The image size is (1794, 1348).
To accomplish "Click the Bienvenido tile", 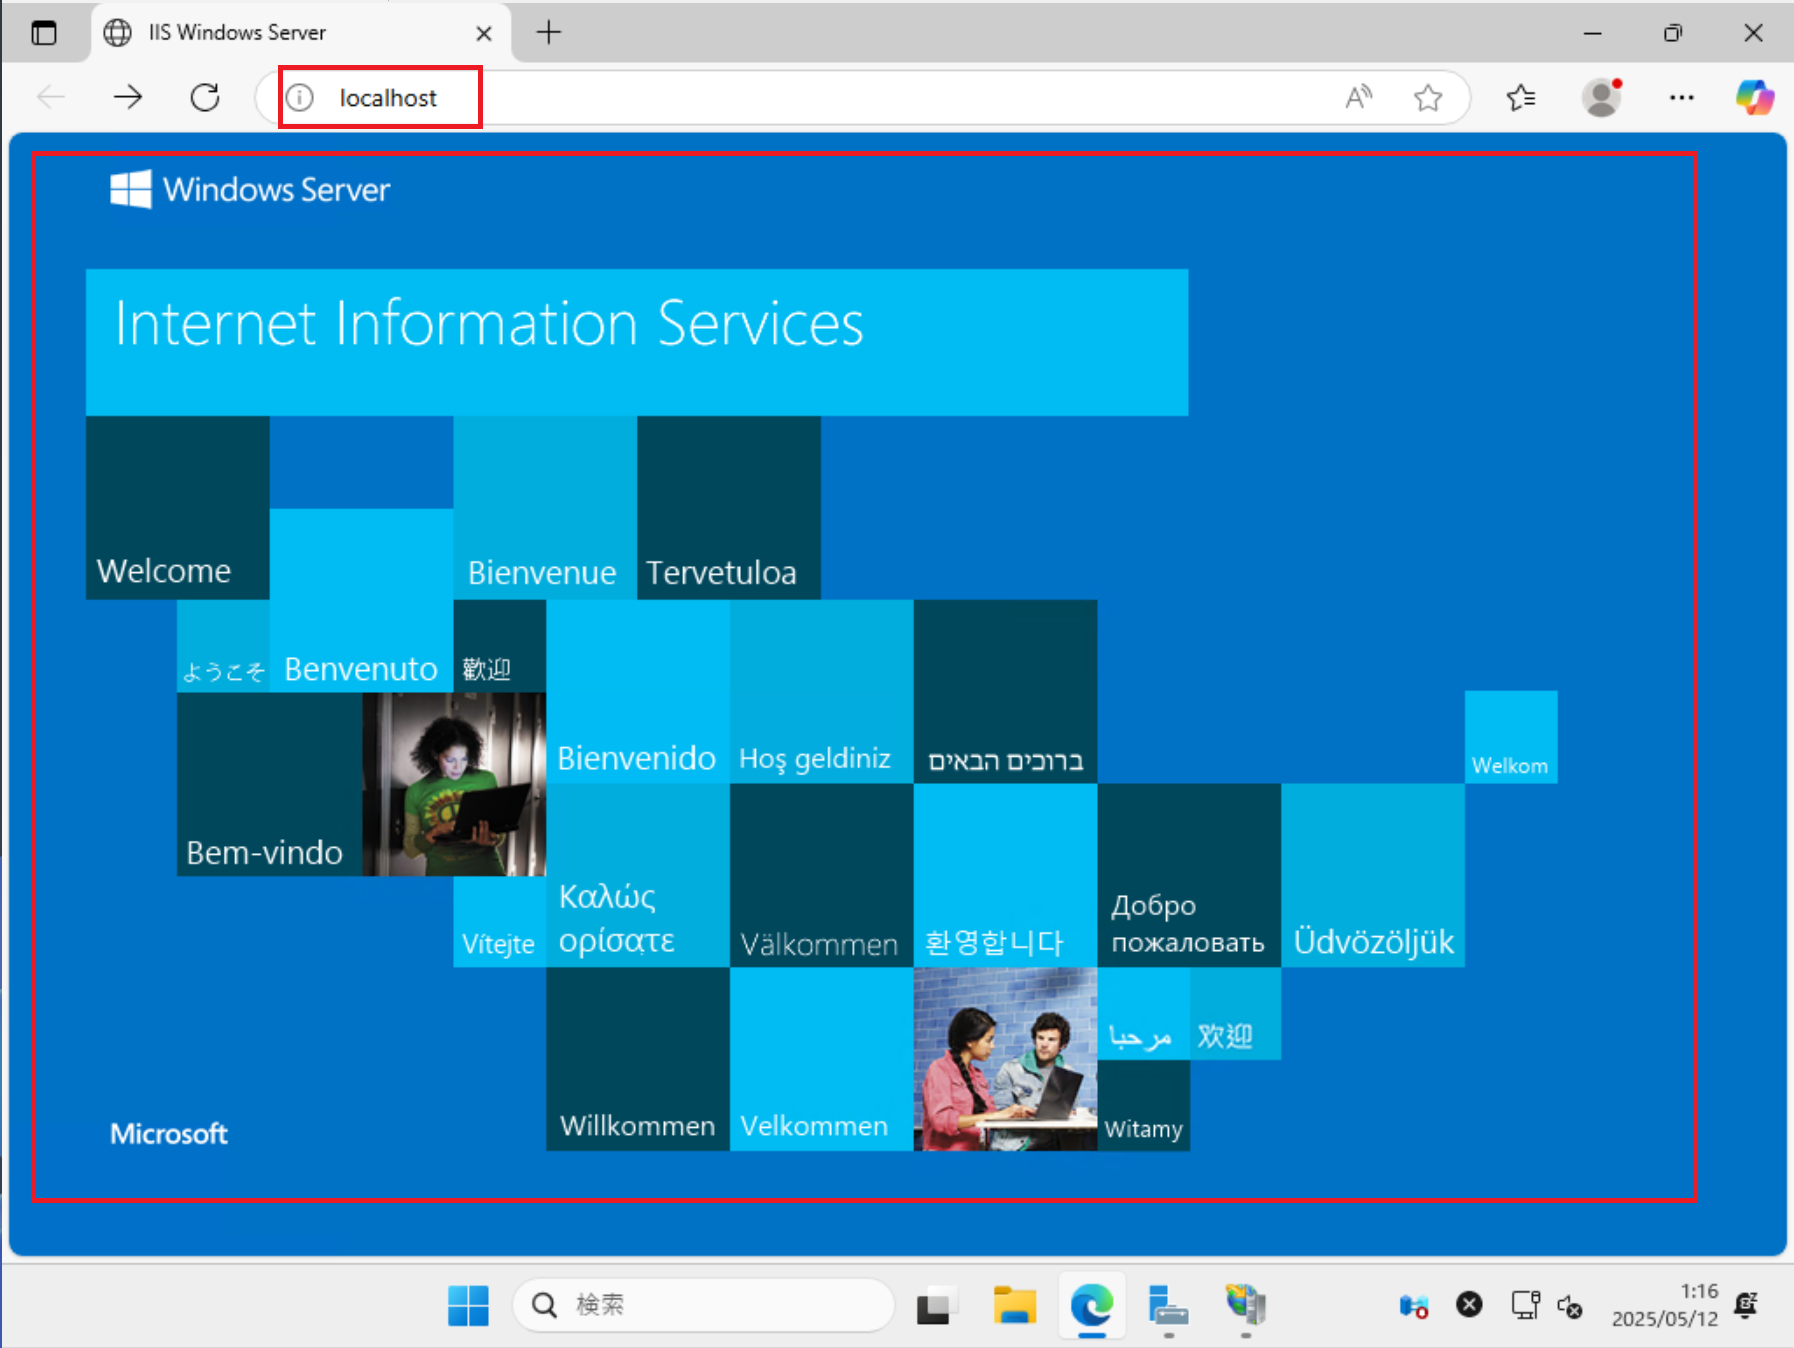I will click(x=638, y=692).
